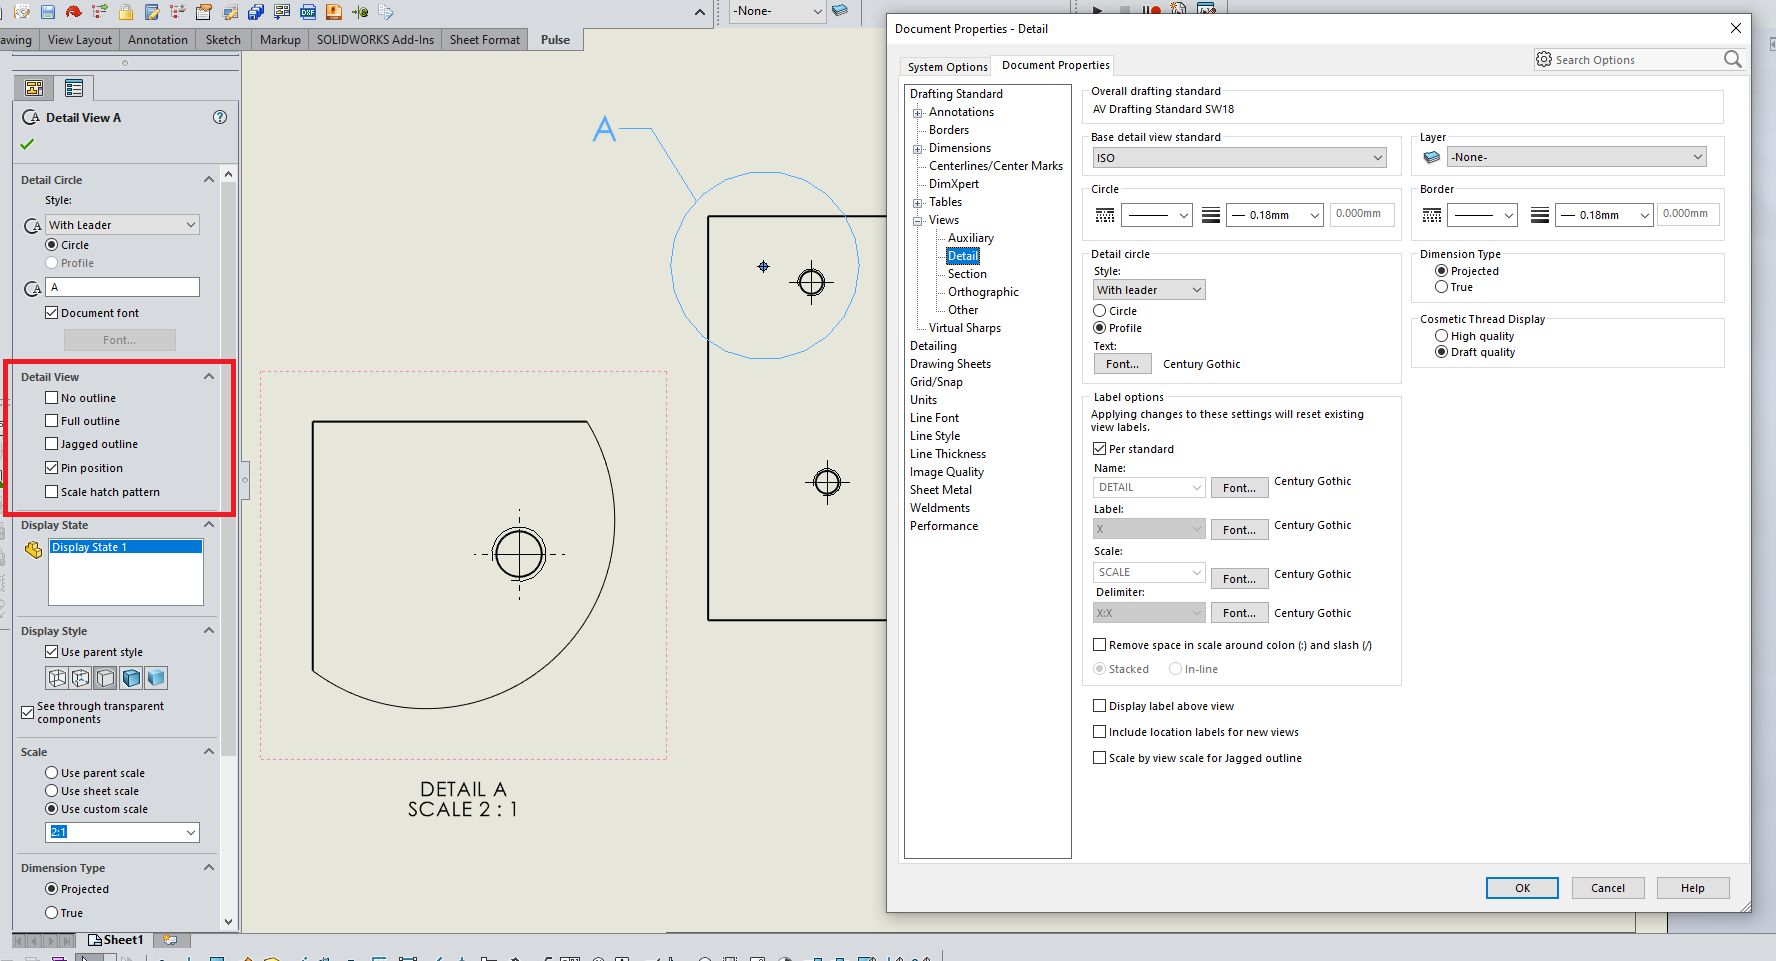
Task: Select Wireframe display style icon
Action: (x=57, y=678)
